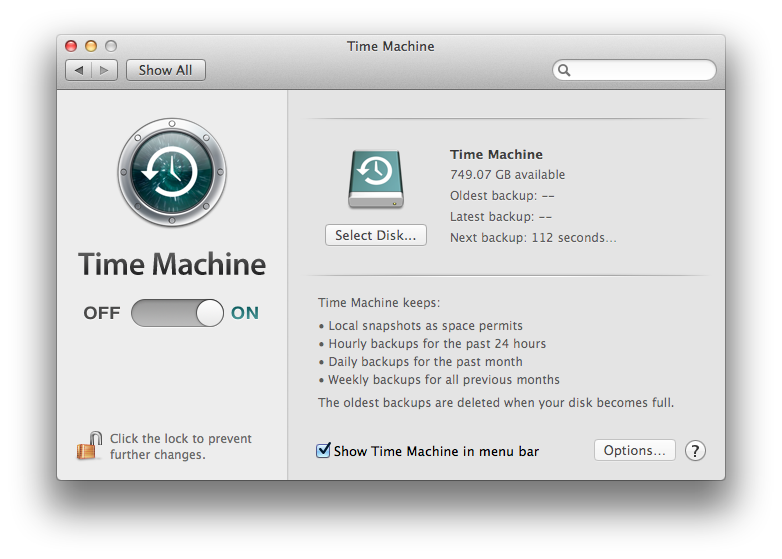The image size is (782, 559).
Task: Click the '749.07 GB available' text
Action: [x=507, y=175]
